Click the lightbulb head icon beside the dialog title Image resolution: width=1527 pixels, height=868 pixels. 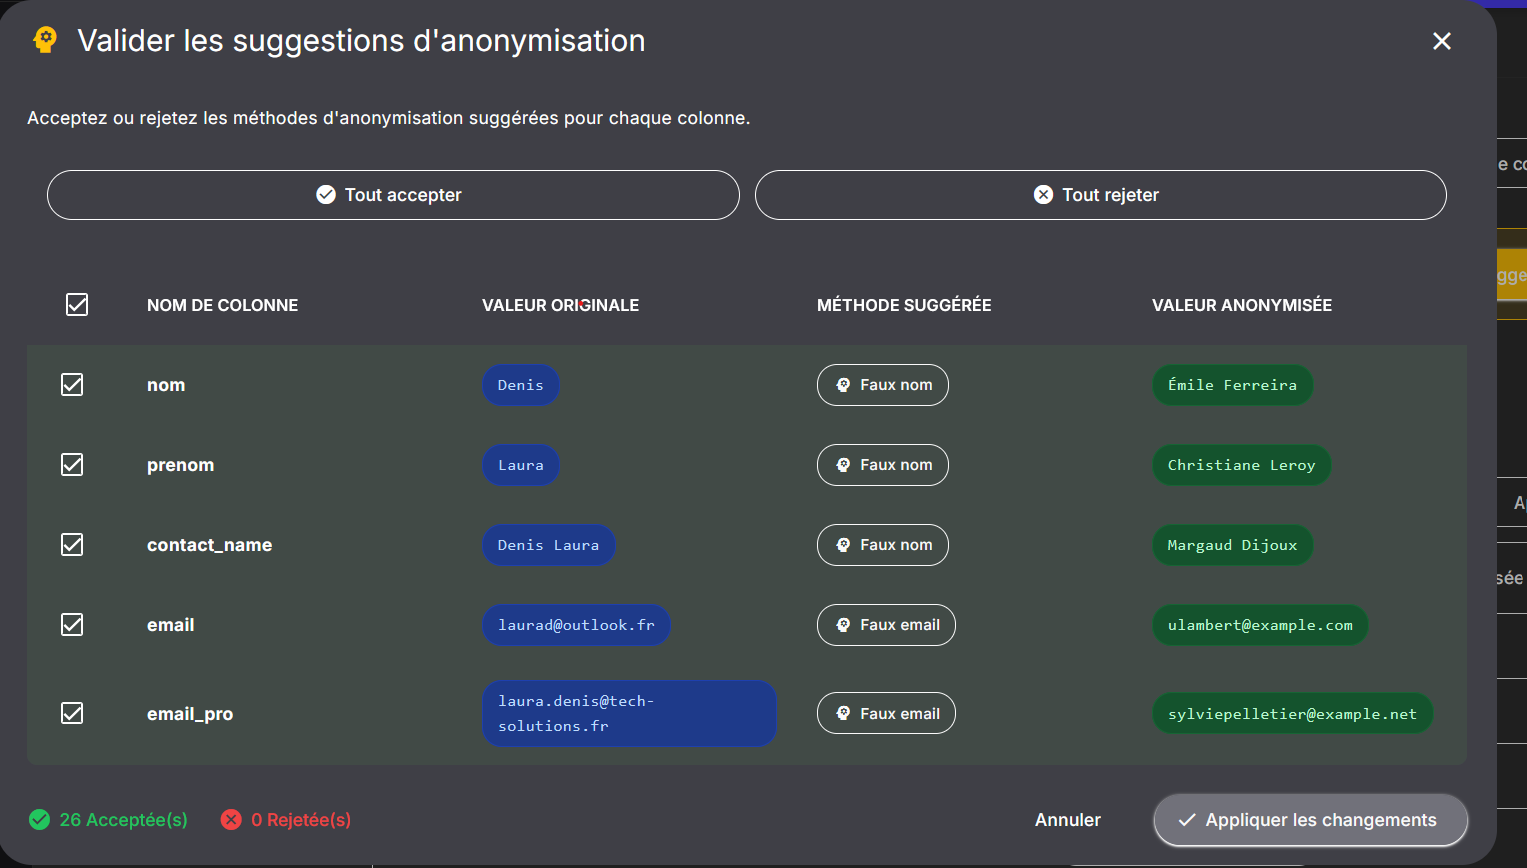(45, 40)
